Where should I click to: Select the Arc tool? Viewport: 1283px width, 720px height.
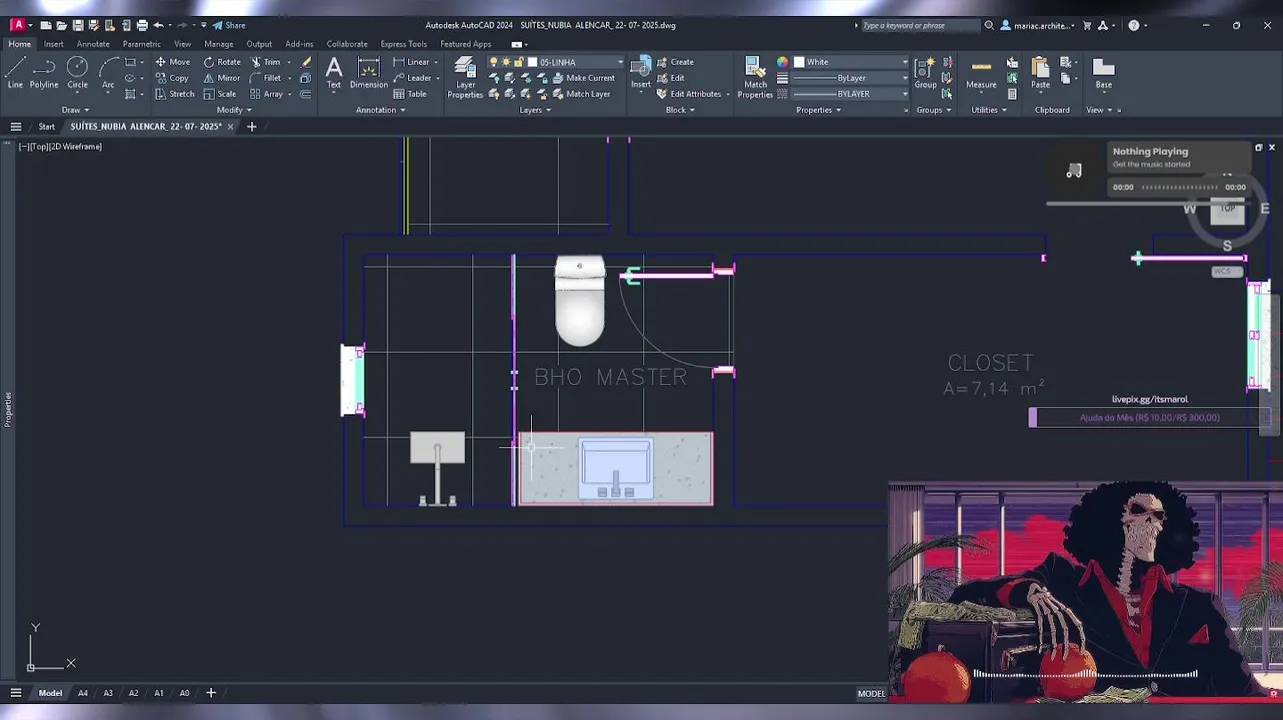108,73
